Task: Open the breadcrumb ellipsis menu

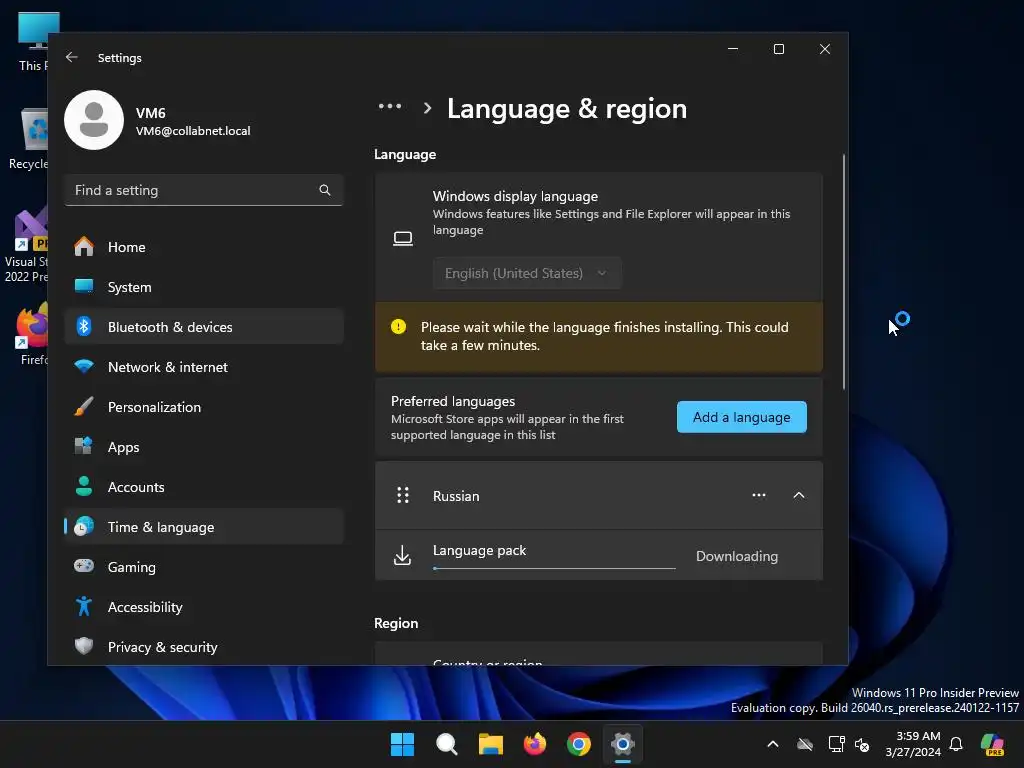Action: pyautogui.click(x=390, y=106)
